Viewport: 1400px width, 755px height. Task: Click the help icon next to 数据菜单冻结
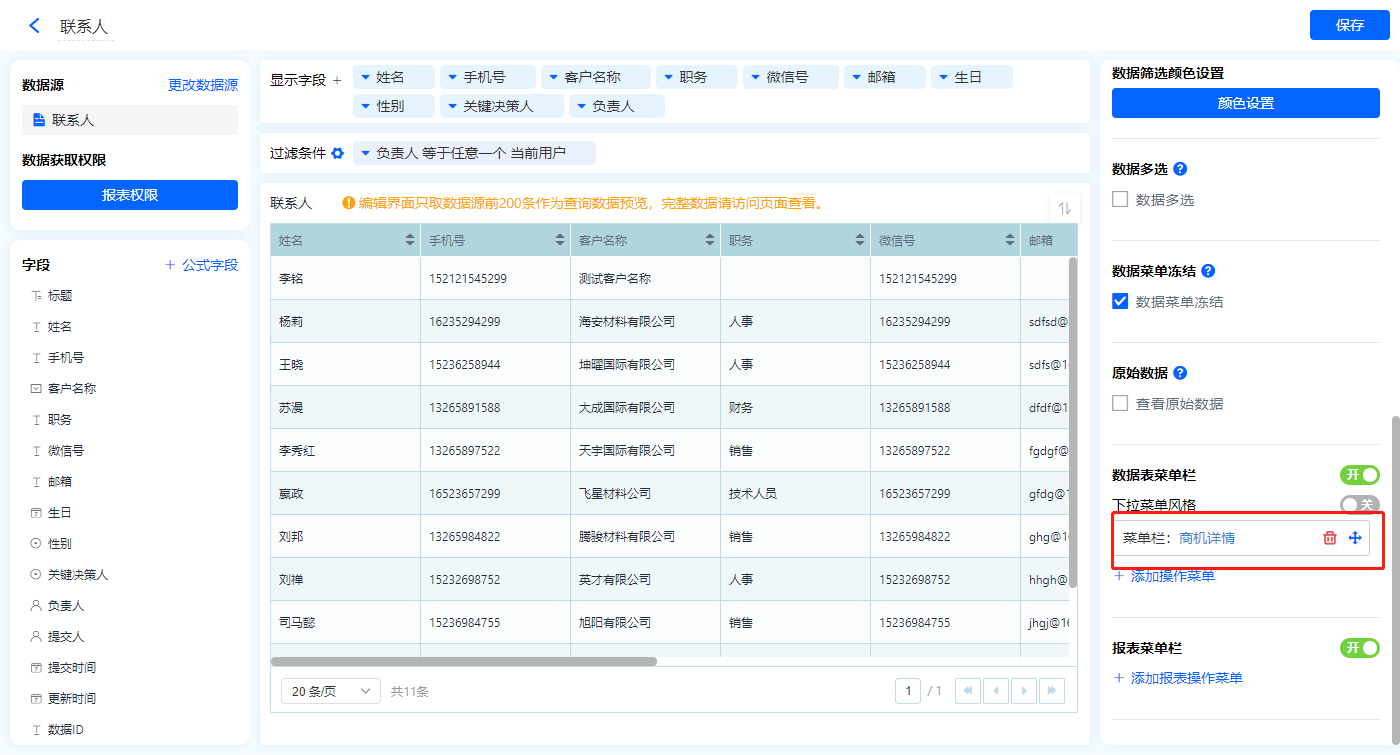(x=1207, y=271)
